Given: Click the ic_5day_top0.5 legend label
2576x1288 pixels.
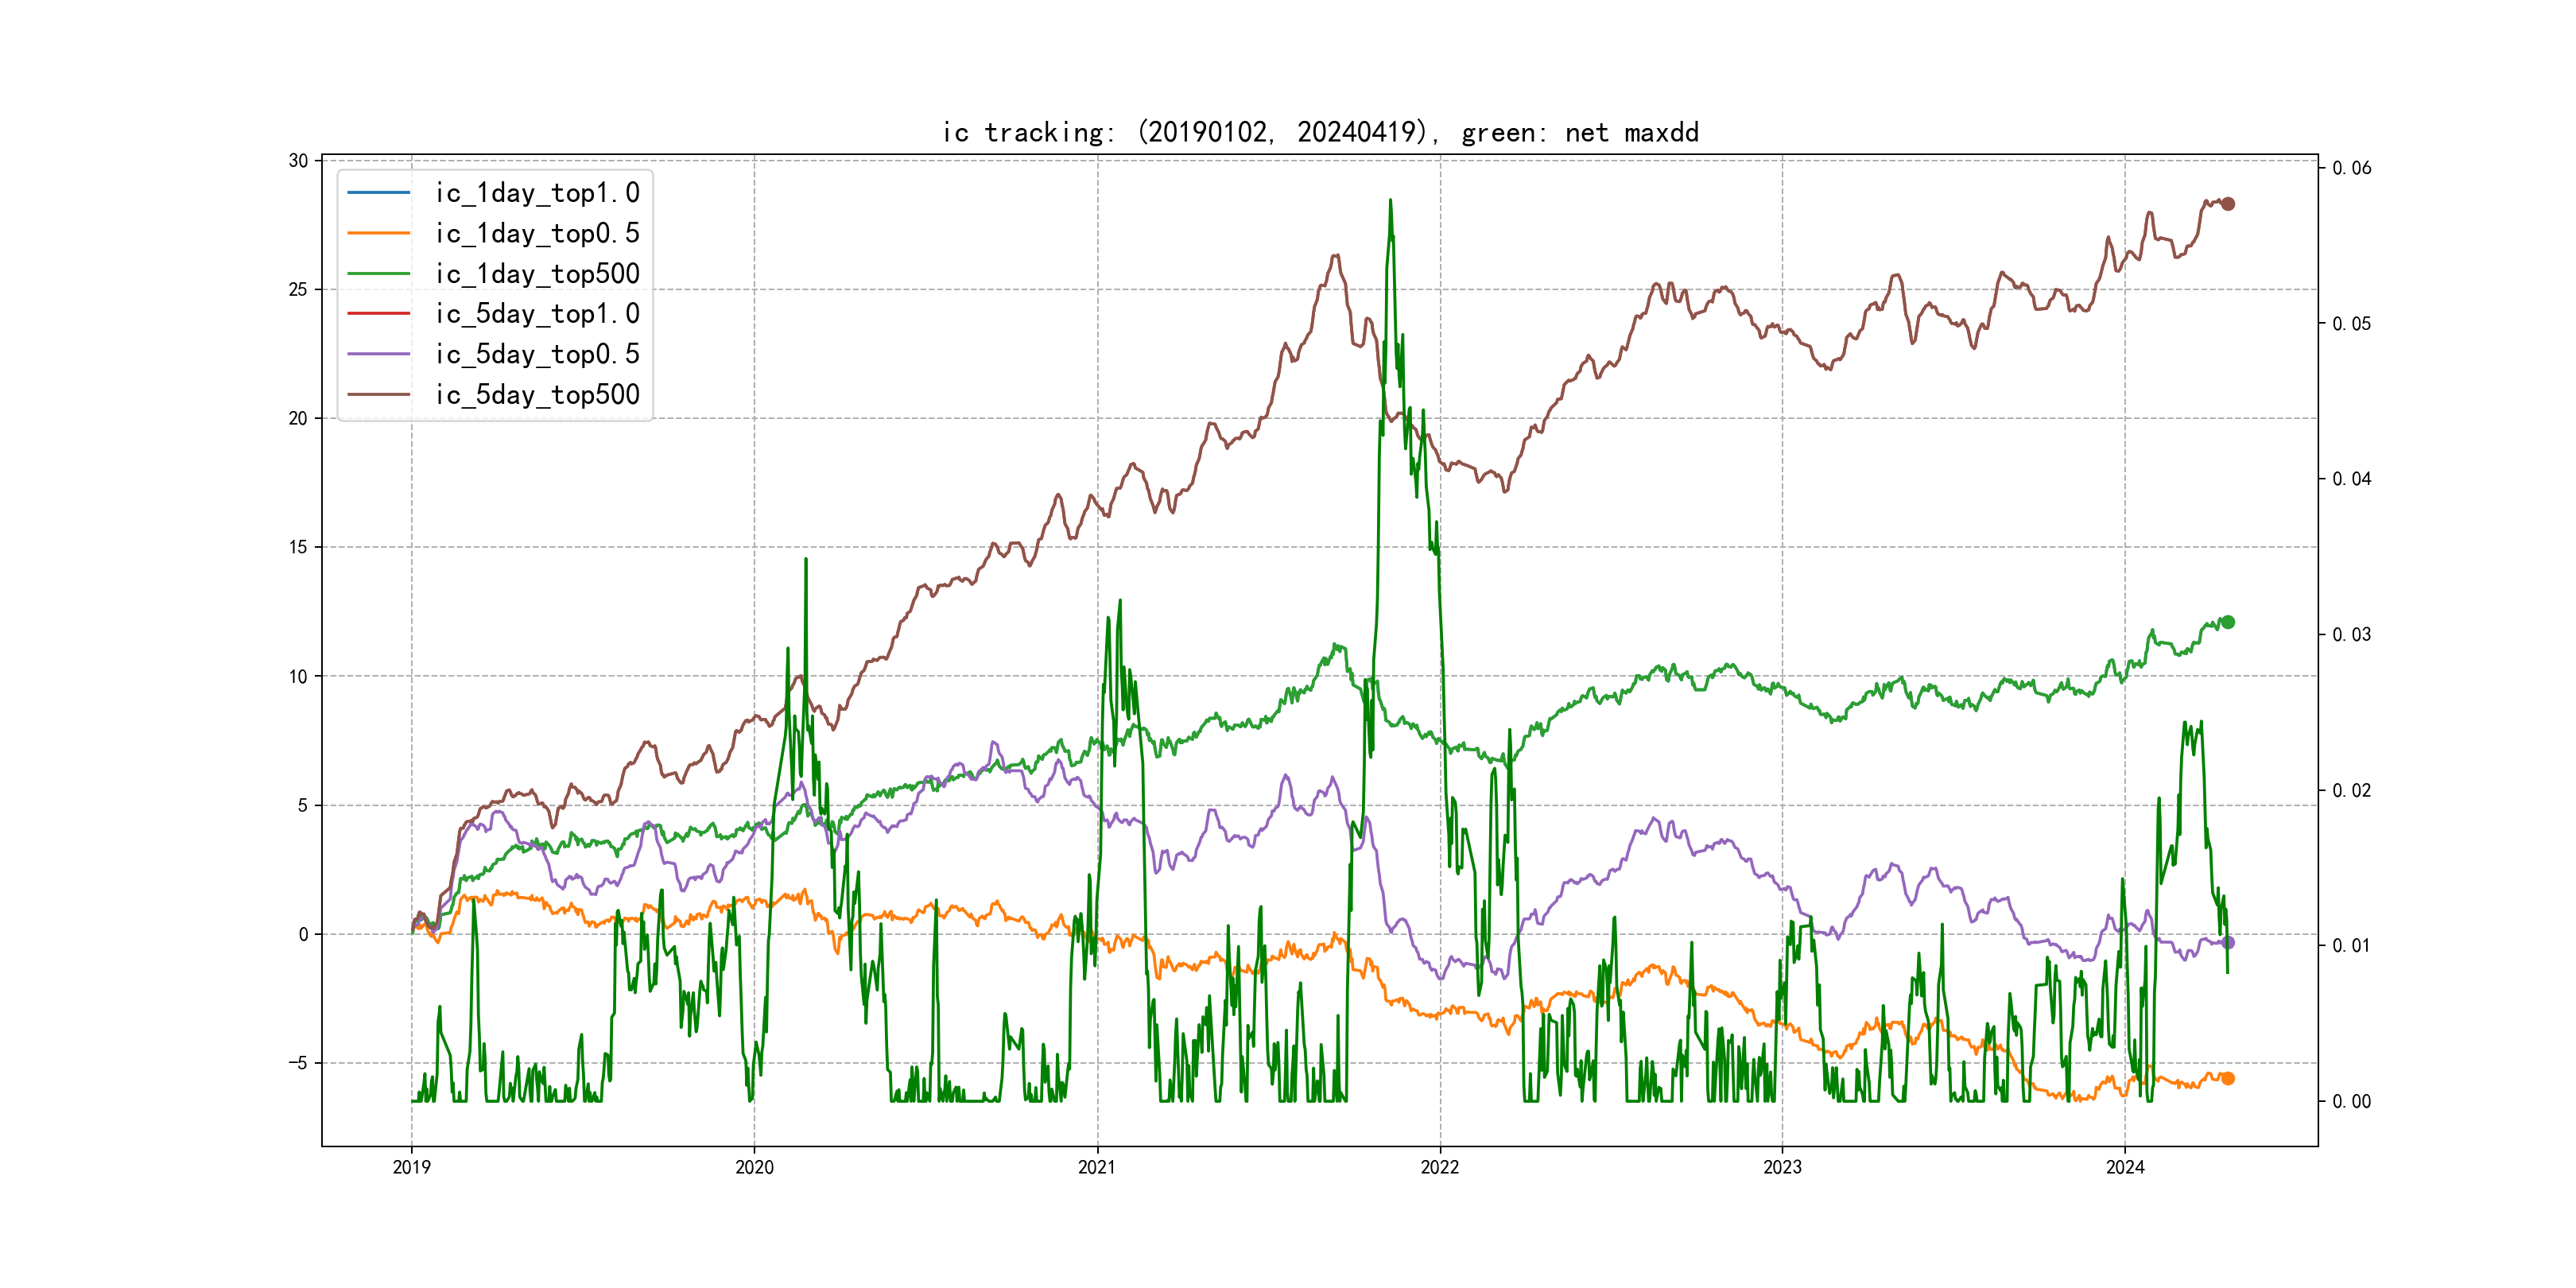Looking at the screenshot, I should pyautogui.click(x=537, y=354).
